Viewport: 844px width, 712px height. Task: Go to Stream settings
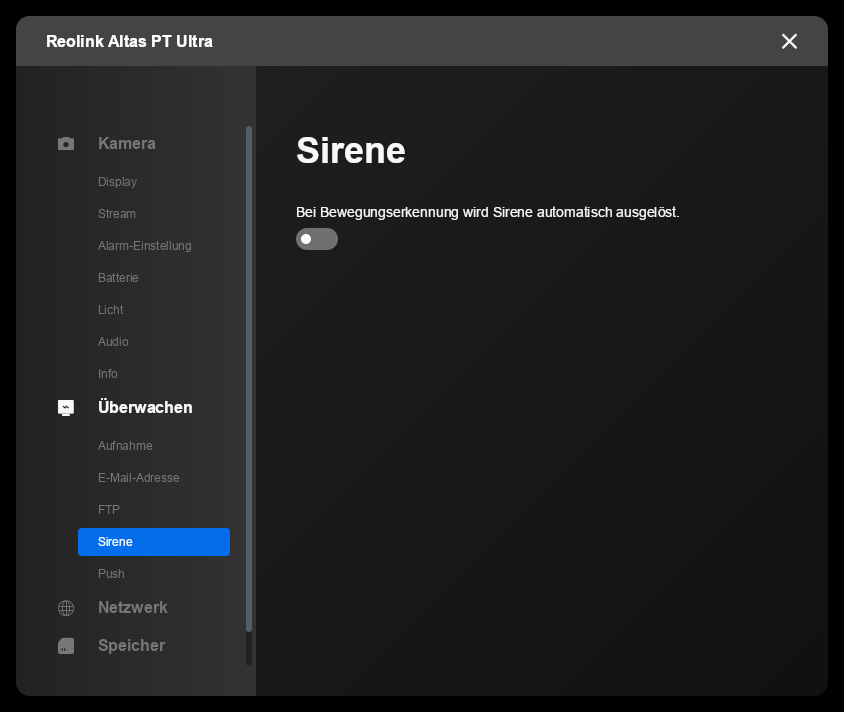click(x=117, y=214)
